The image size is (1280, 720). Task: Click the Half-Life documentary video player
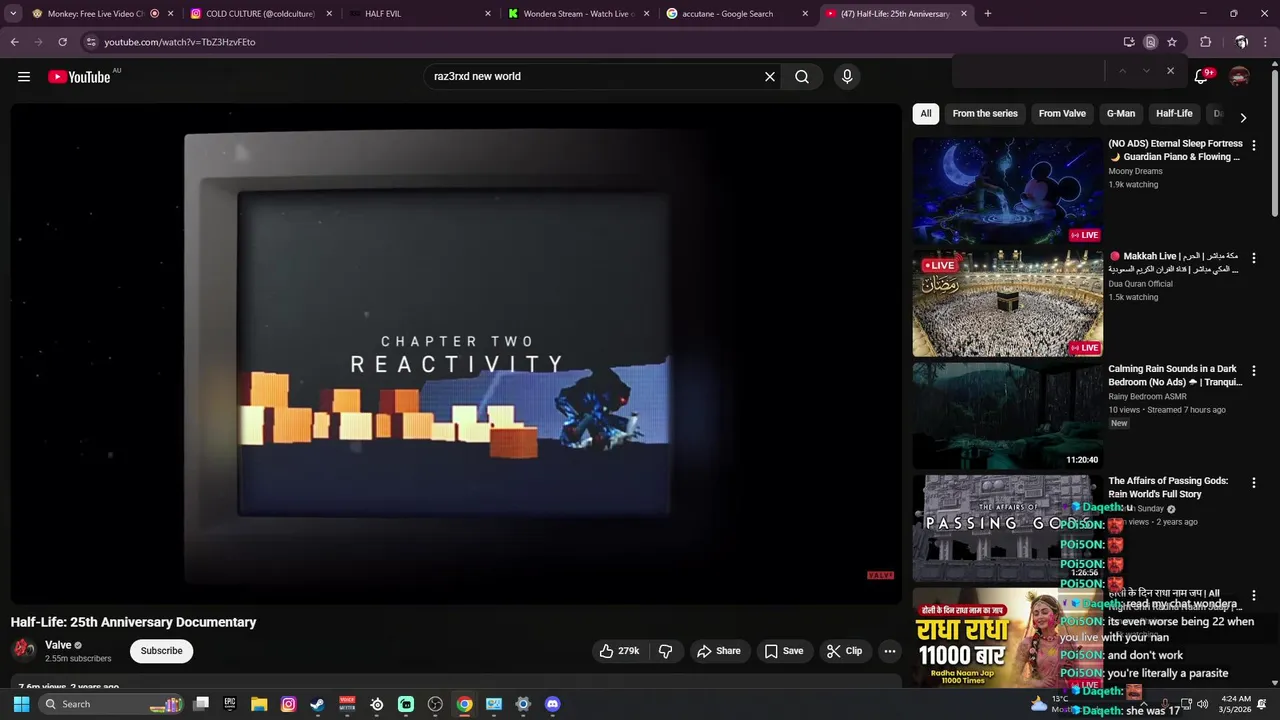[x=456, y=354]
